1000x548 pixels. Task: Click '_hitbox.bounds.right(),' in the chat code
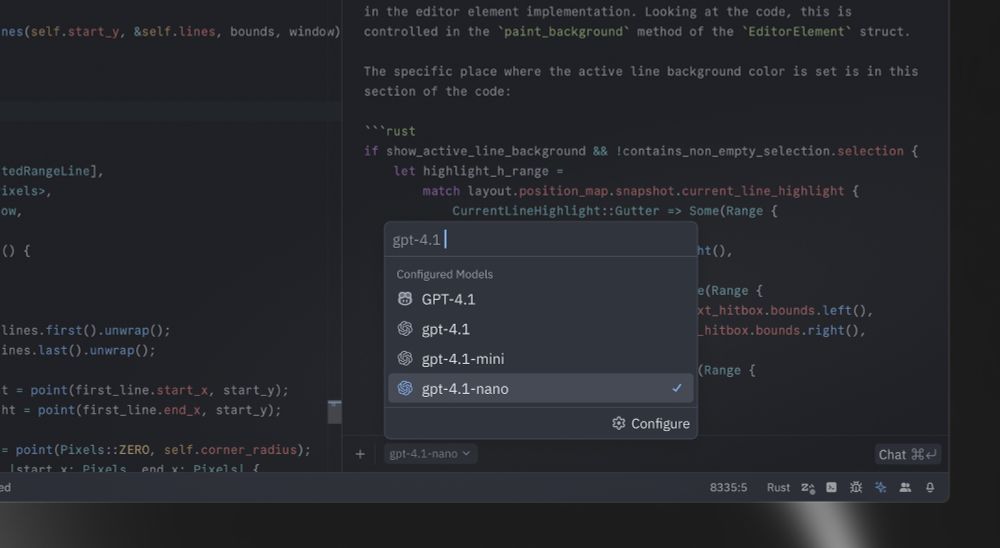click(x=782, y=330)
